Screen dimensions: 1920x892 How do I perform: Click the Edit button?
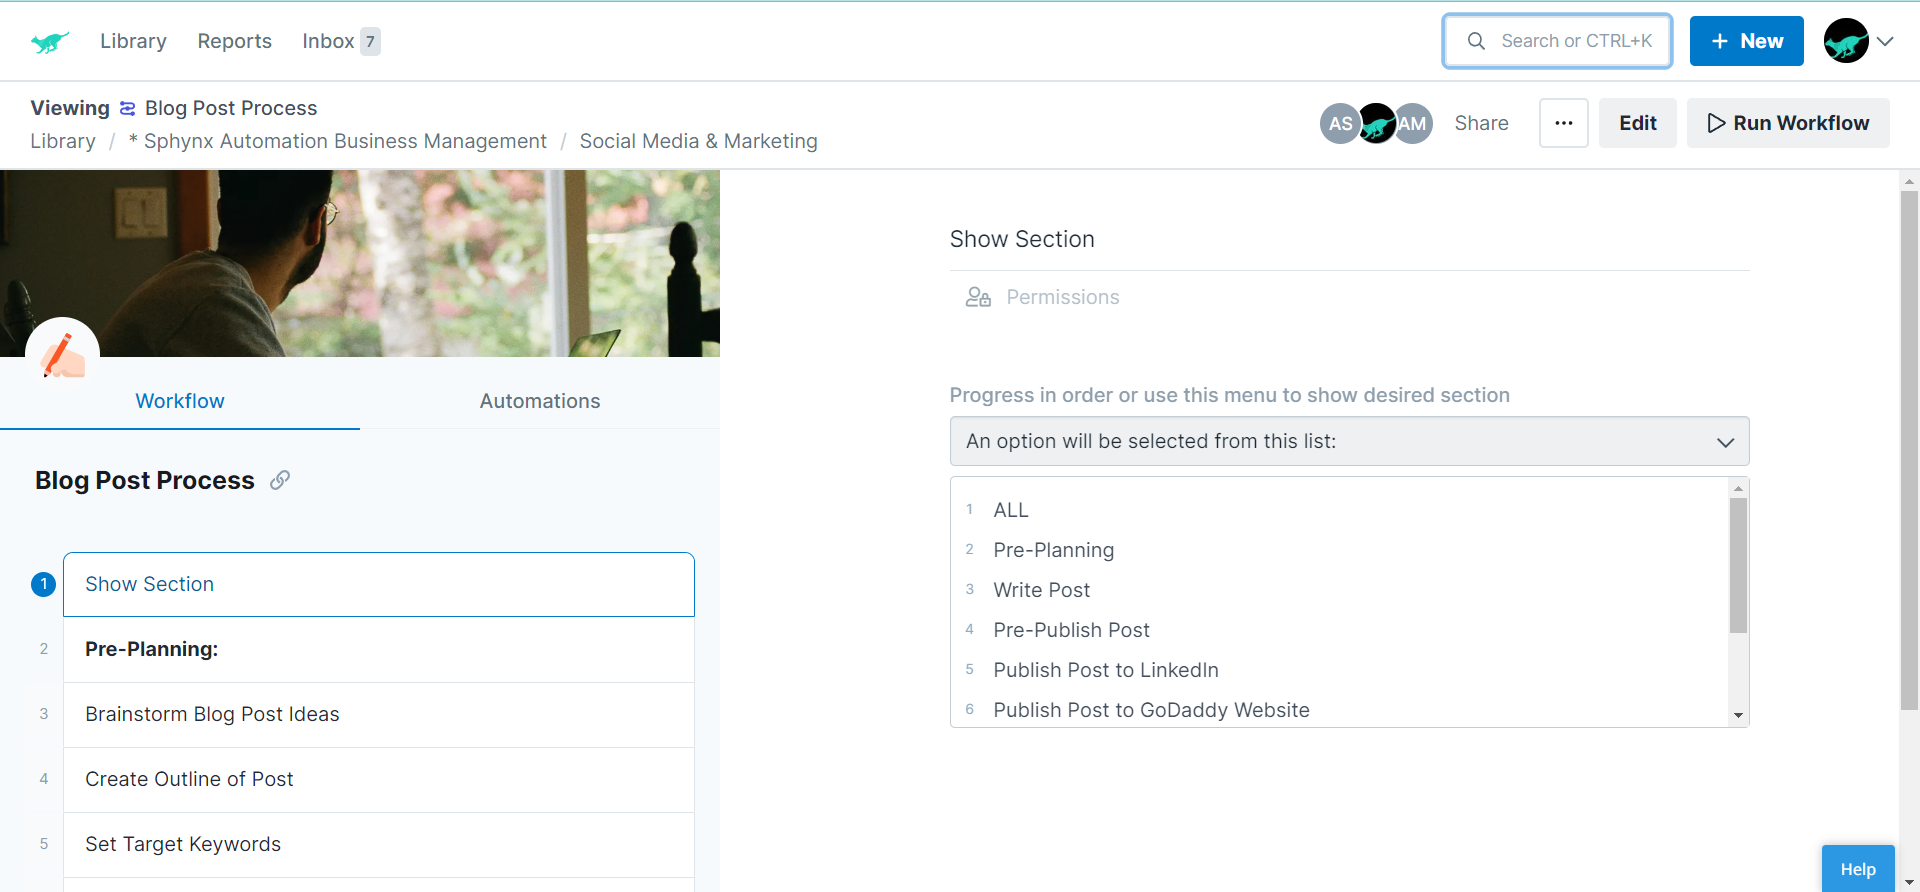[1637, 123]
